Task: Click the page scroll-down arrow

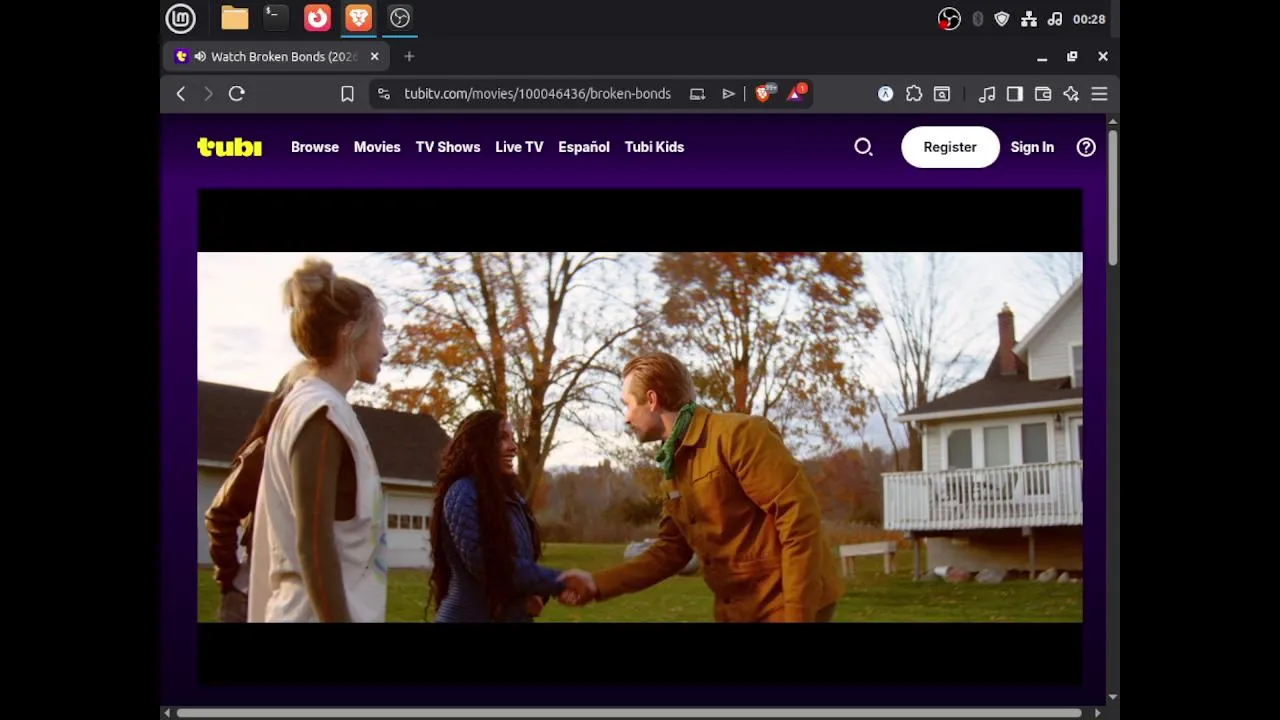Action: [1113, 697]
